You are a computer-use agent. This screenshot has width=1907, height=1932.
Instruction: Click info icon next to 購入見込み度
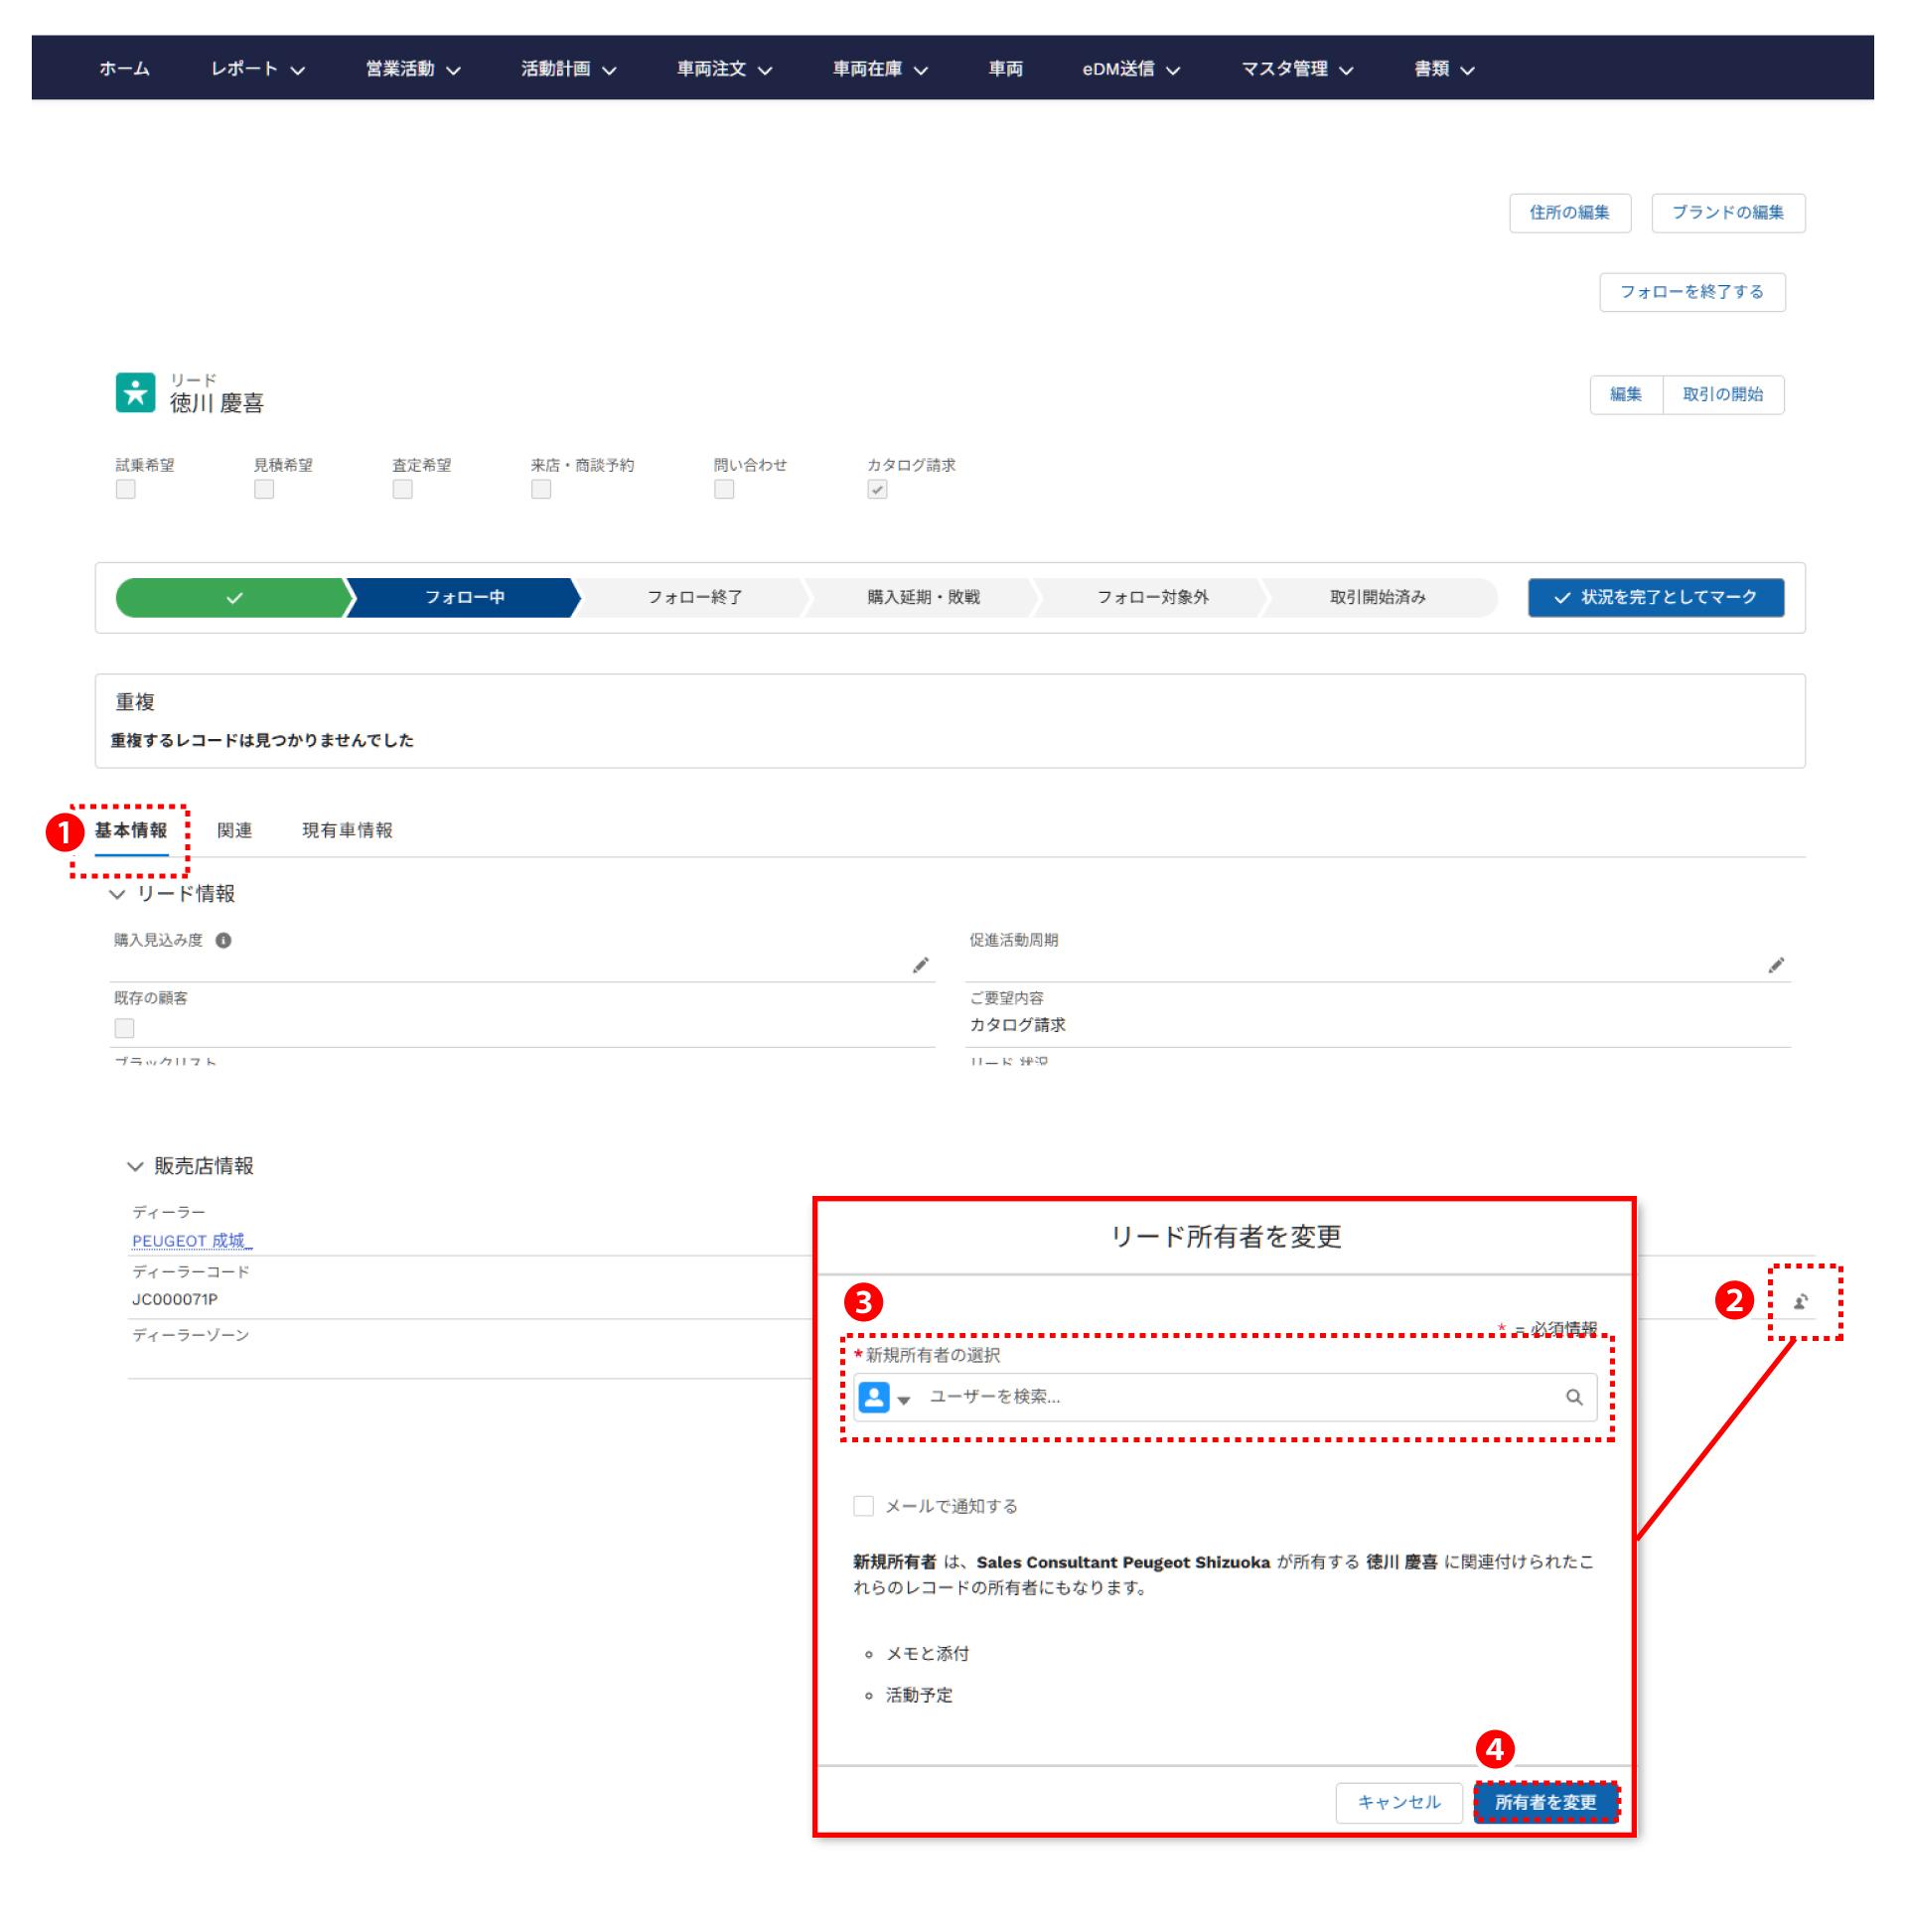pyautogui.click(x=224, y=940)
